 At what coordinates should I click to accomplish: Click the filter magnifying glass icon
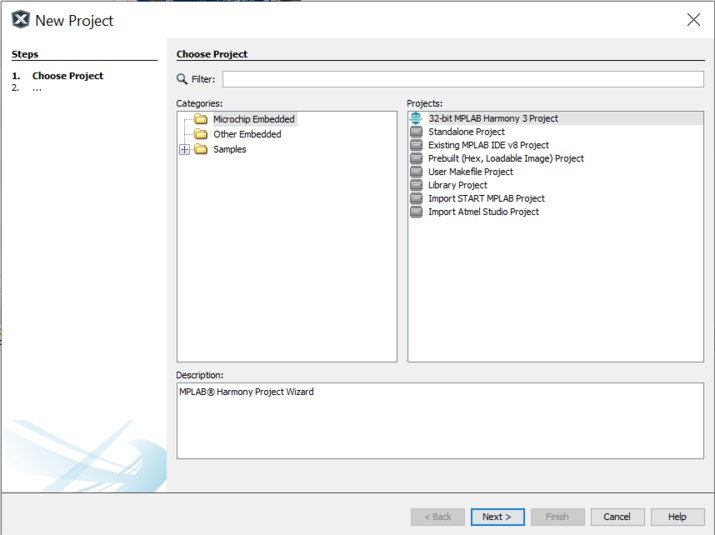[x=182, y=79]
